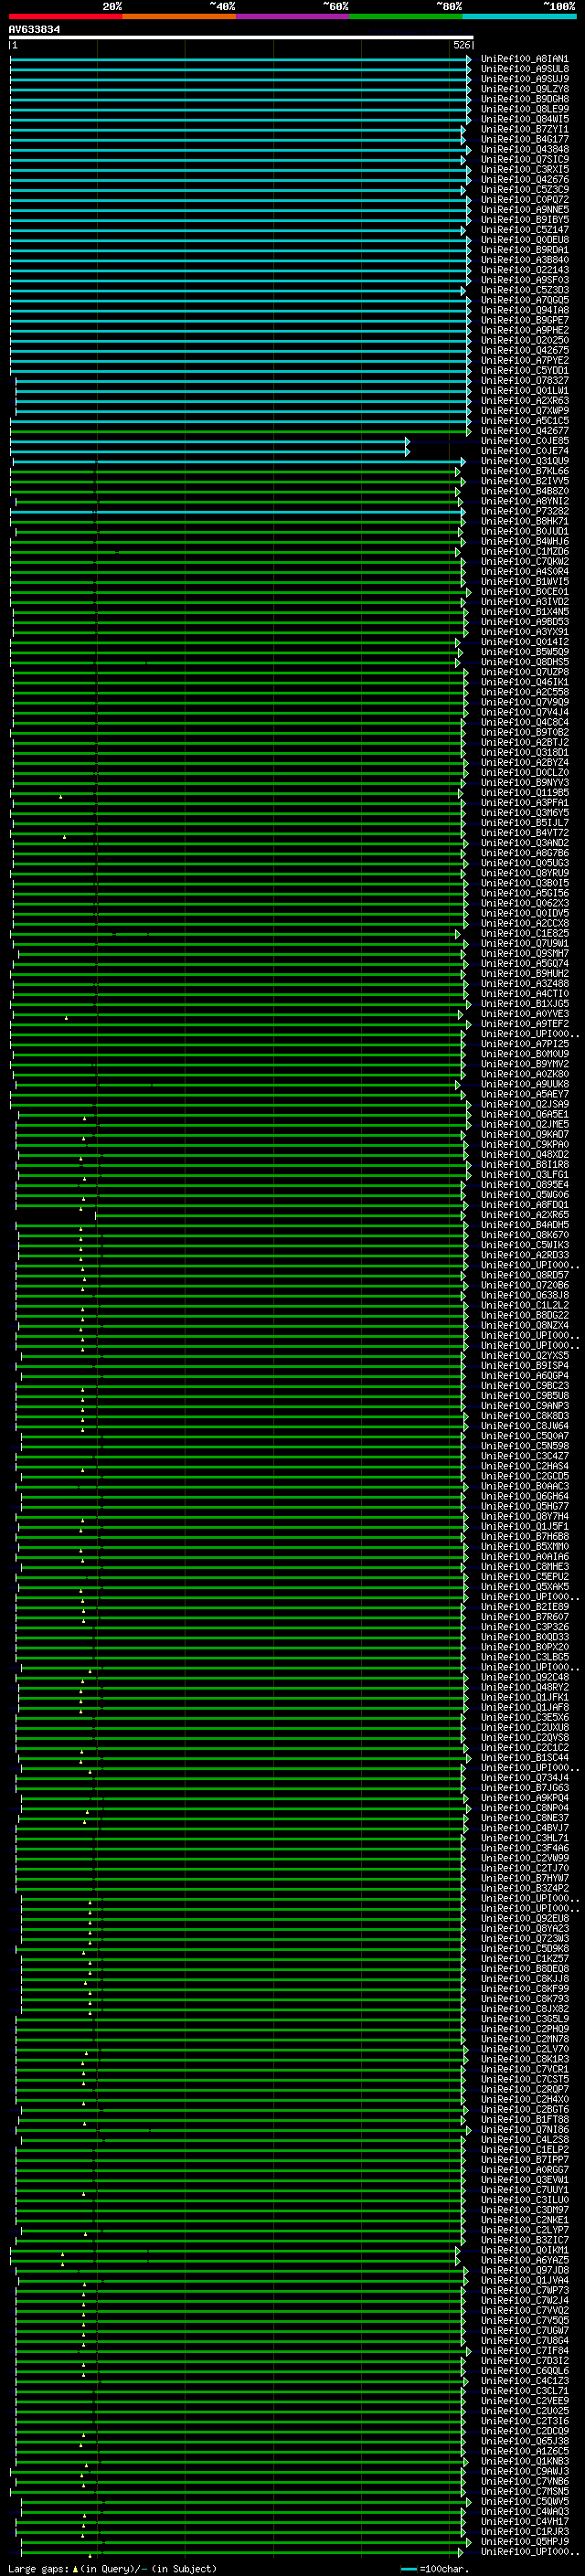Select hit UniRef100_B4G177
Viewport: 585px width, 2576px height.
click(524, 139)
